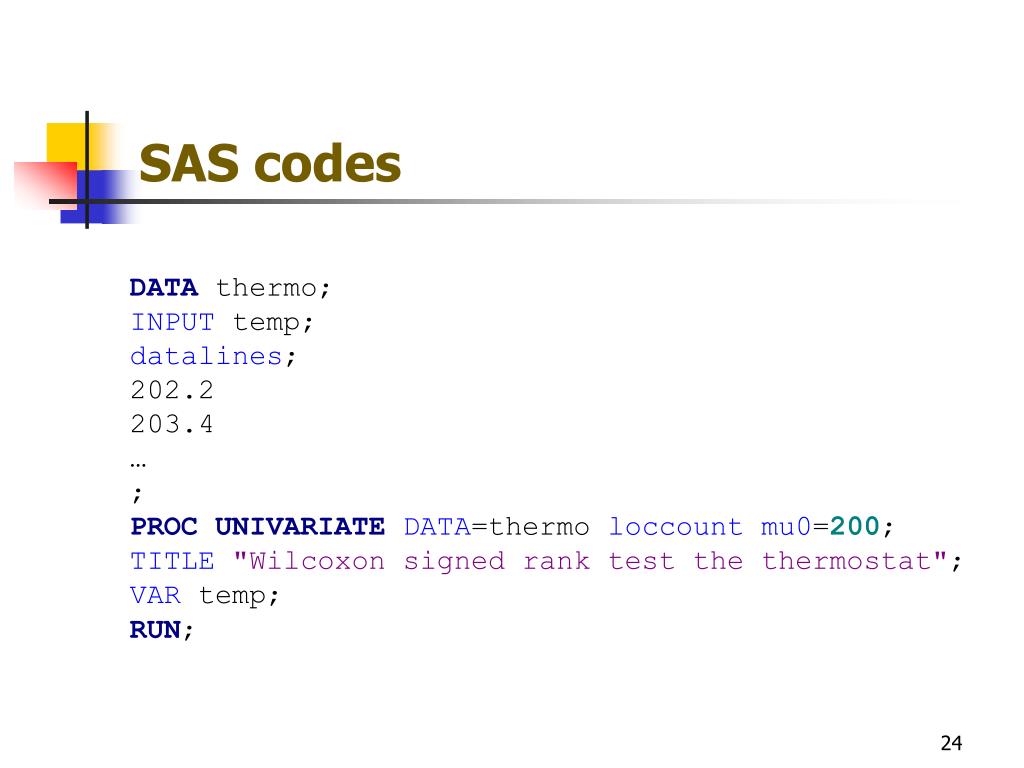This screenshot has height=768, width=1024.
Task: Select the value 203.4
Action: tap(172, 424)
